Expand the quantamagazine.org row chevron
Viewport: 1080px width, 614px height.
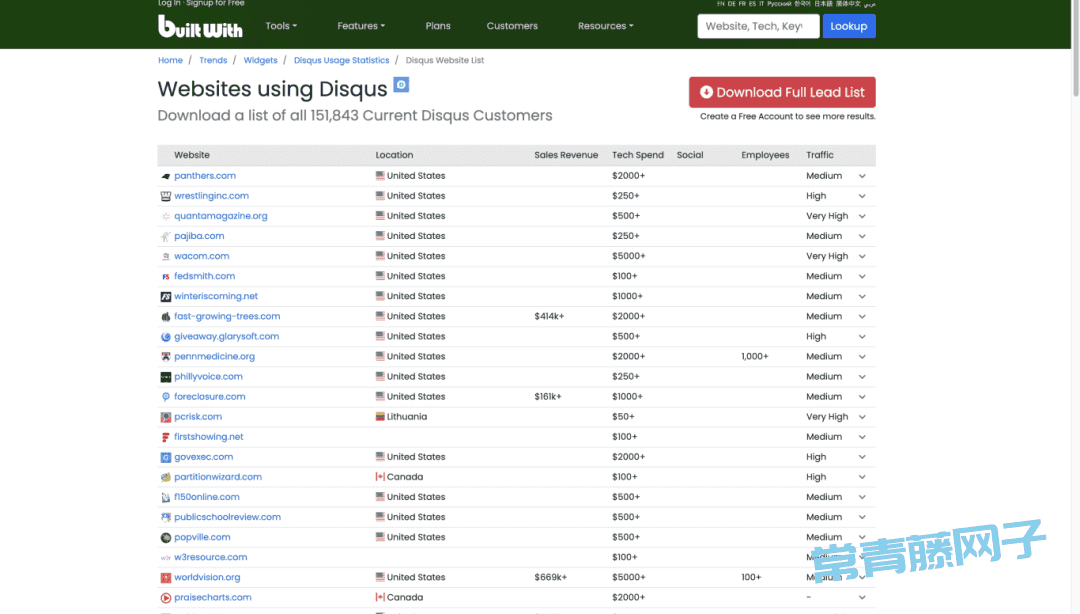click(862, 216)
